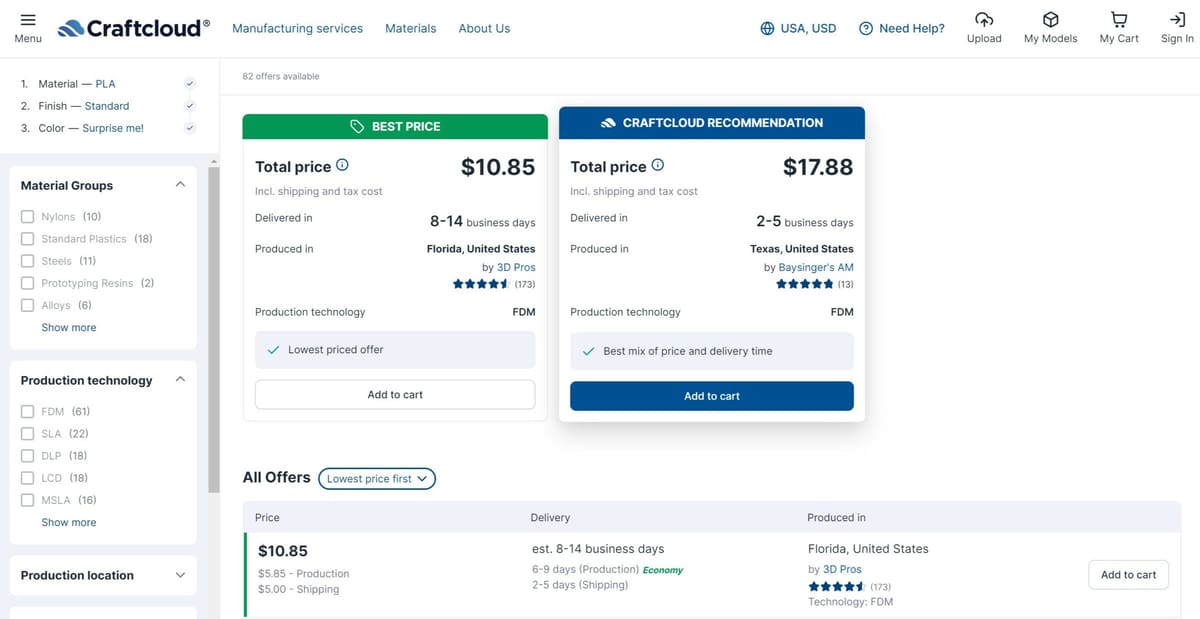Viewport: 1200px width, 619px height.
Task: Open the hamburger Menu icon
Action: [x=28, y=20]
